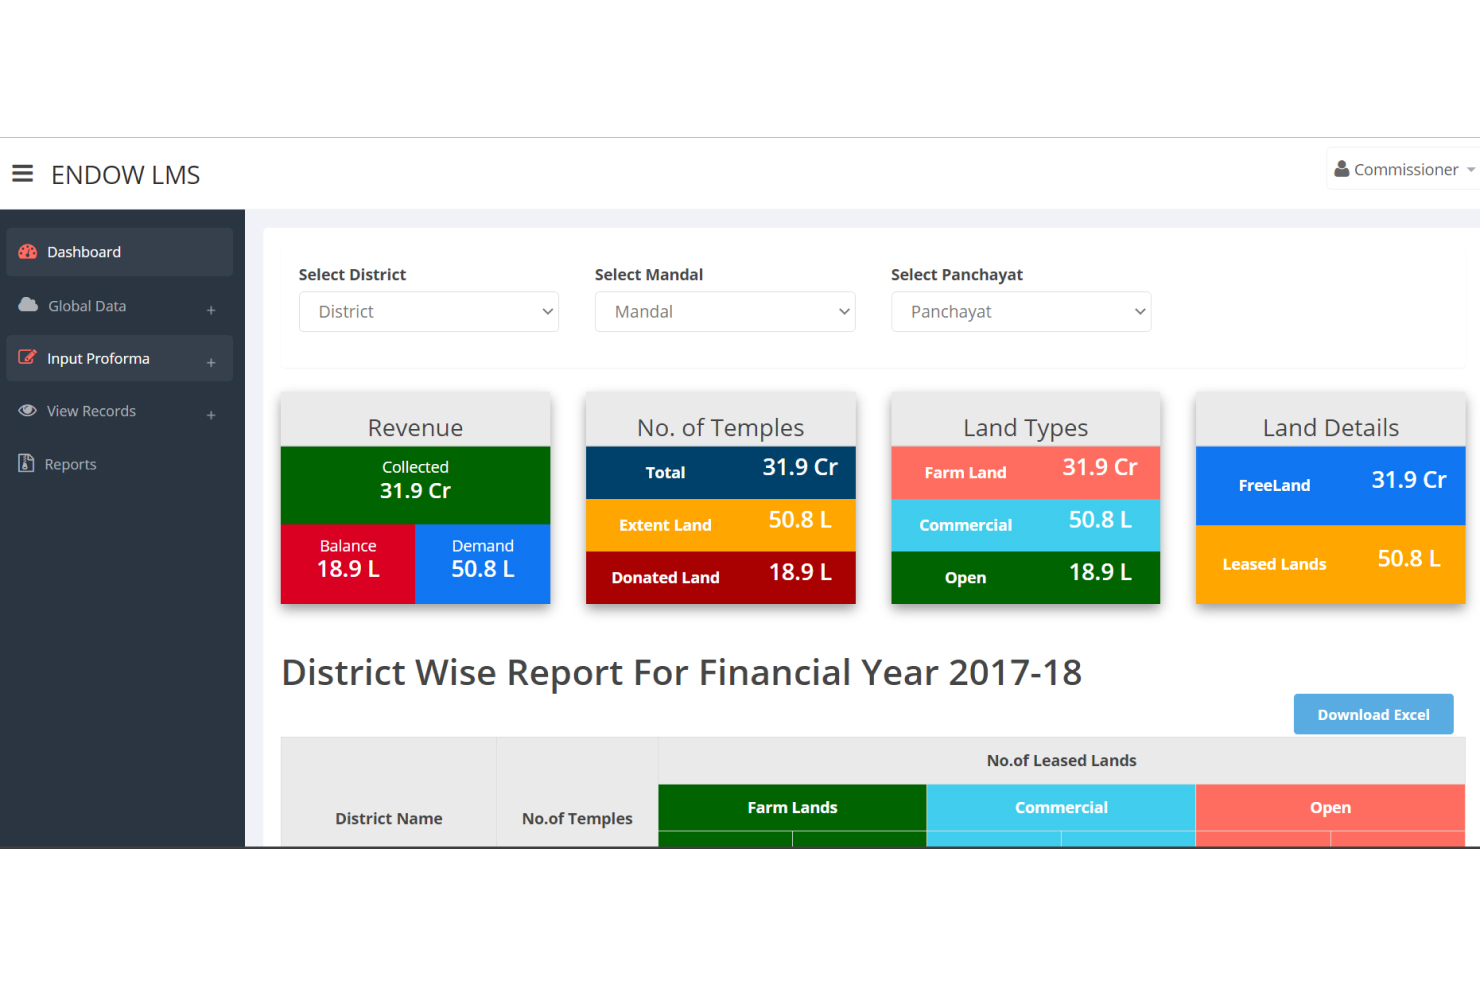Click the District Wise Report heading
This screenshot has width=1480, height=986.
point(681,673)
